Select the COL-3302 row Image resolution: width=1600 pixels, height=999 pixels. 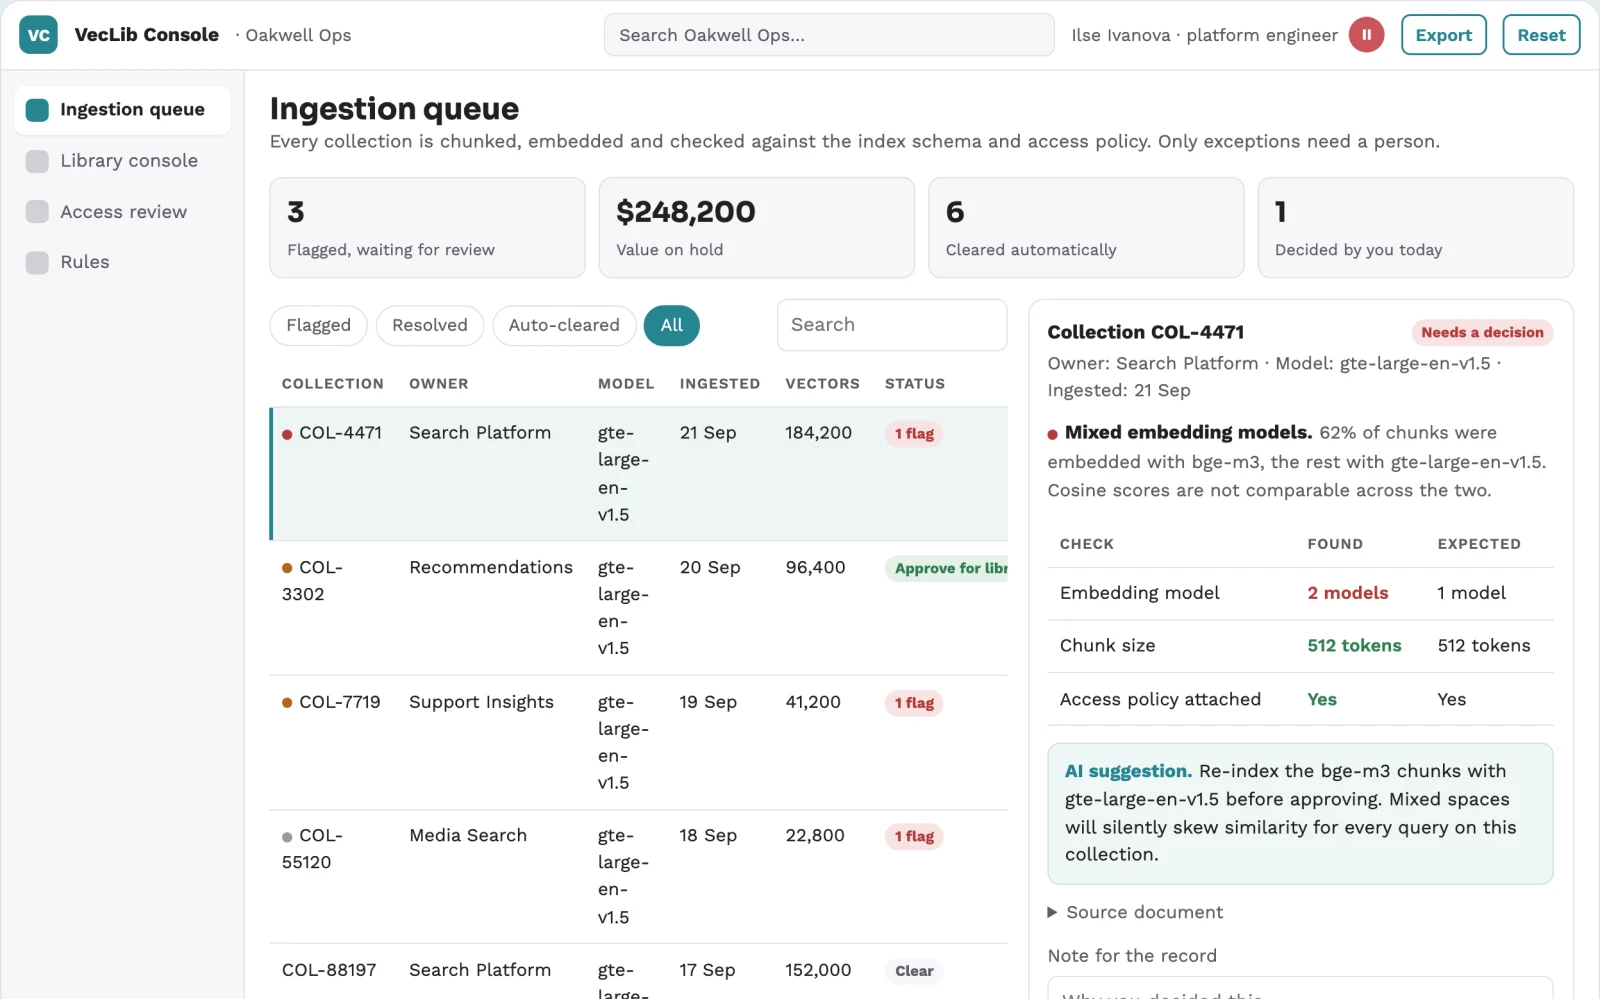coord(639,608)
